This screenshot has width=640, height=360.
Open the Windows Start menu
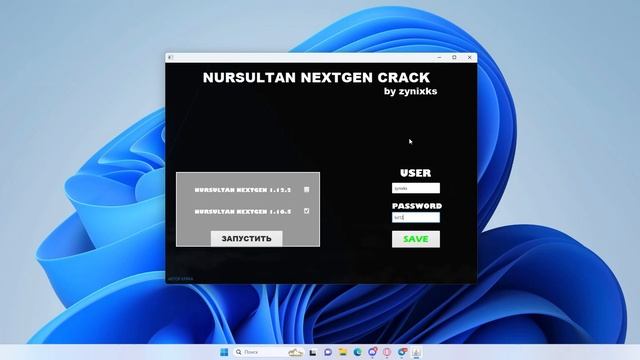224,352
